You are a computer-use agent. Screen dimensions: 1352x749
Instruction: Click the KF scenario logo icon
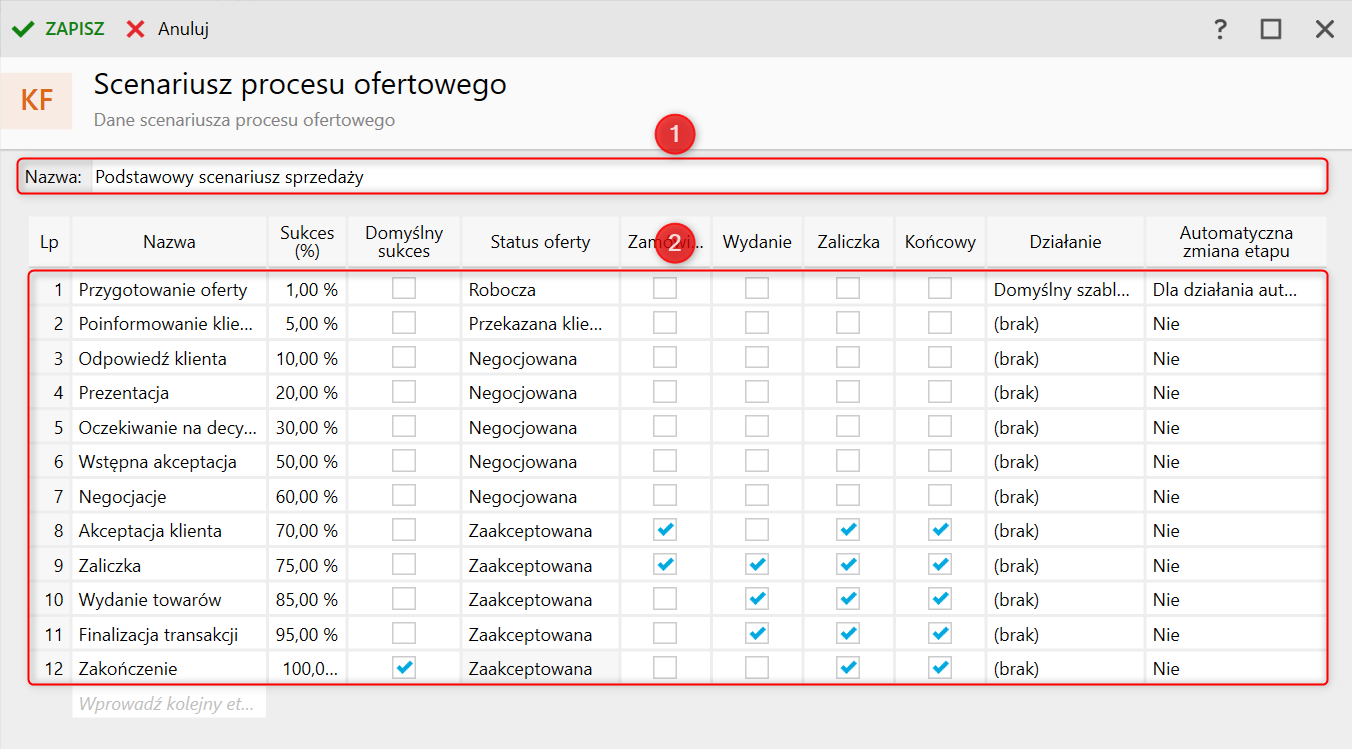coord(37,101)
